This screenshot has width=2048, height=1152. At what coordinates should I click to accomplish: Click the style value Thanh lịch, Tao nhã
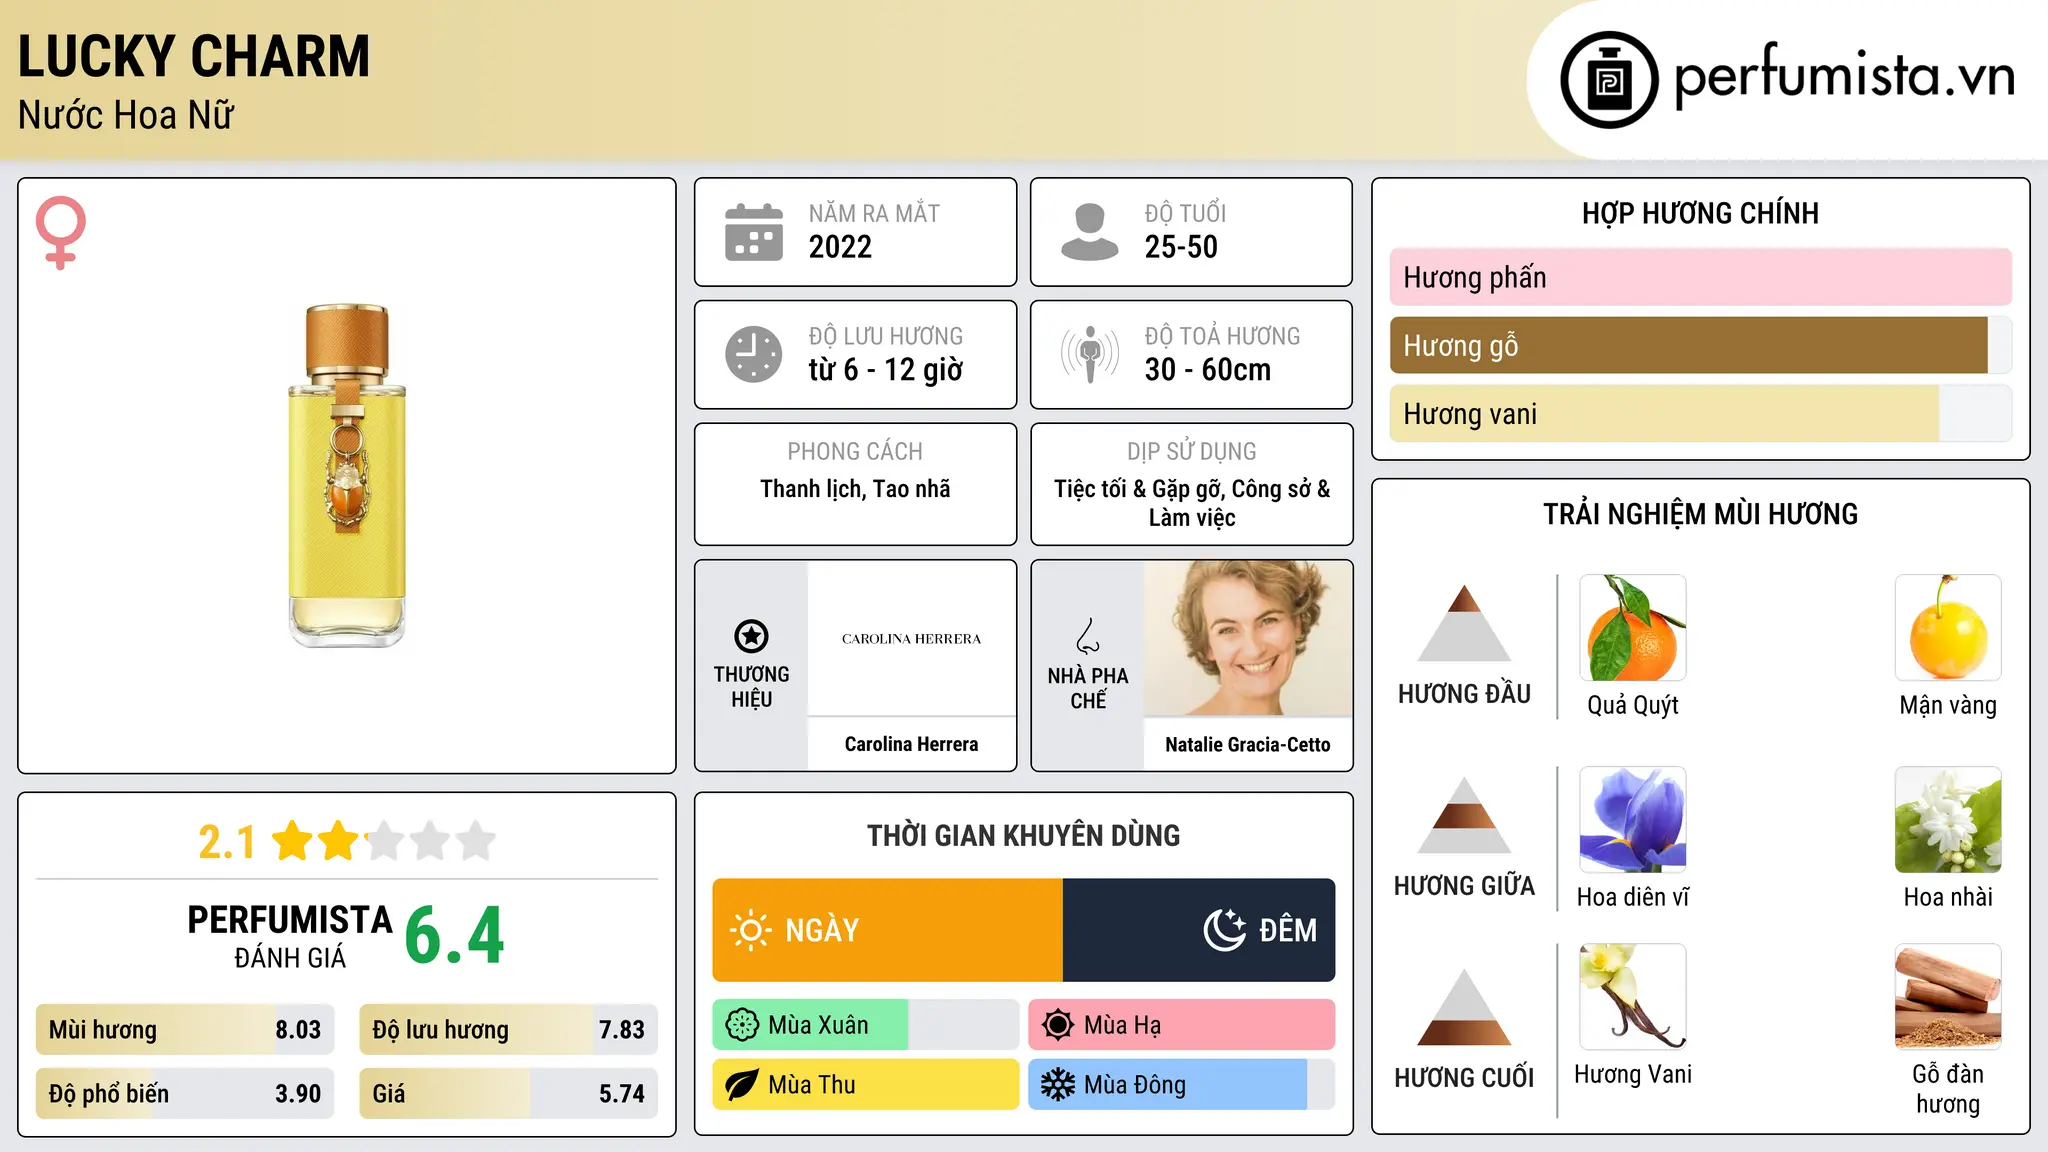point(855,489)
